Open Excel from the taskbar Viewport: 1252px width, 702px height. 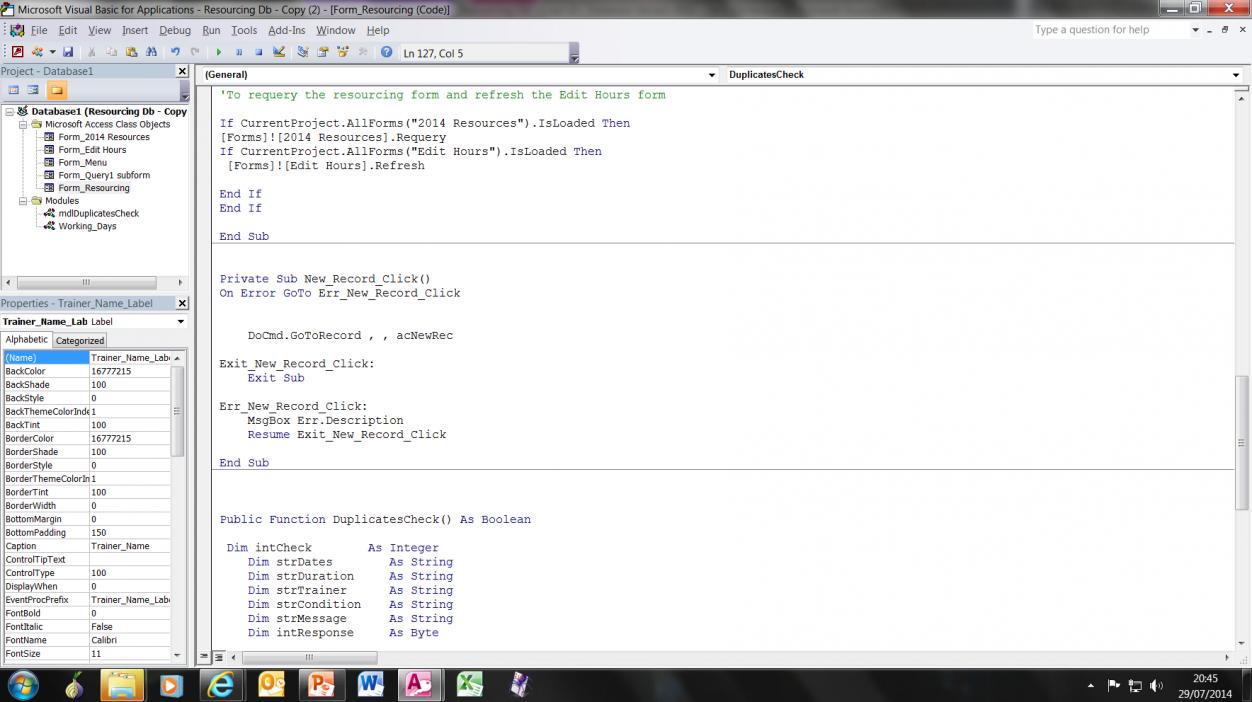[469, 685]
